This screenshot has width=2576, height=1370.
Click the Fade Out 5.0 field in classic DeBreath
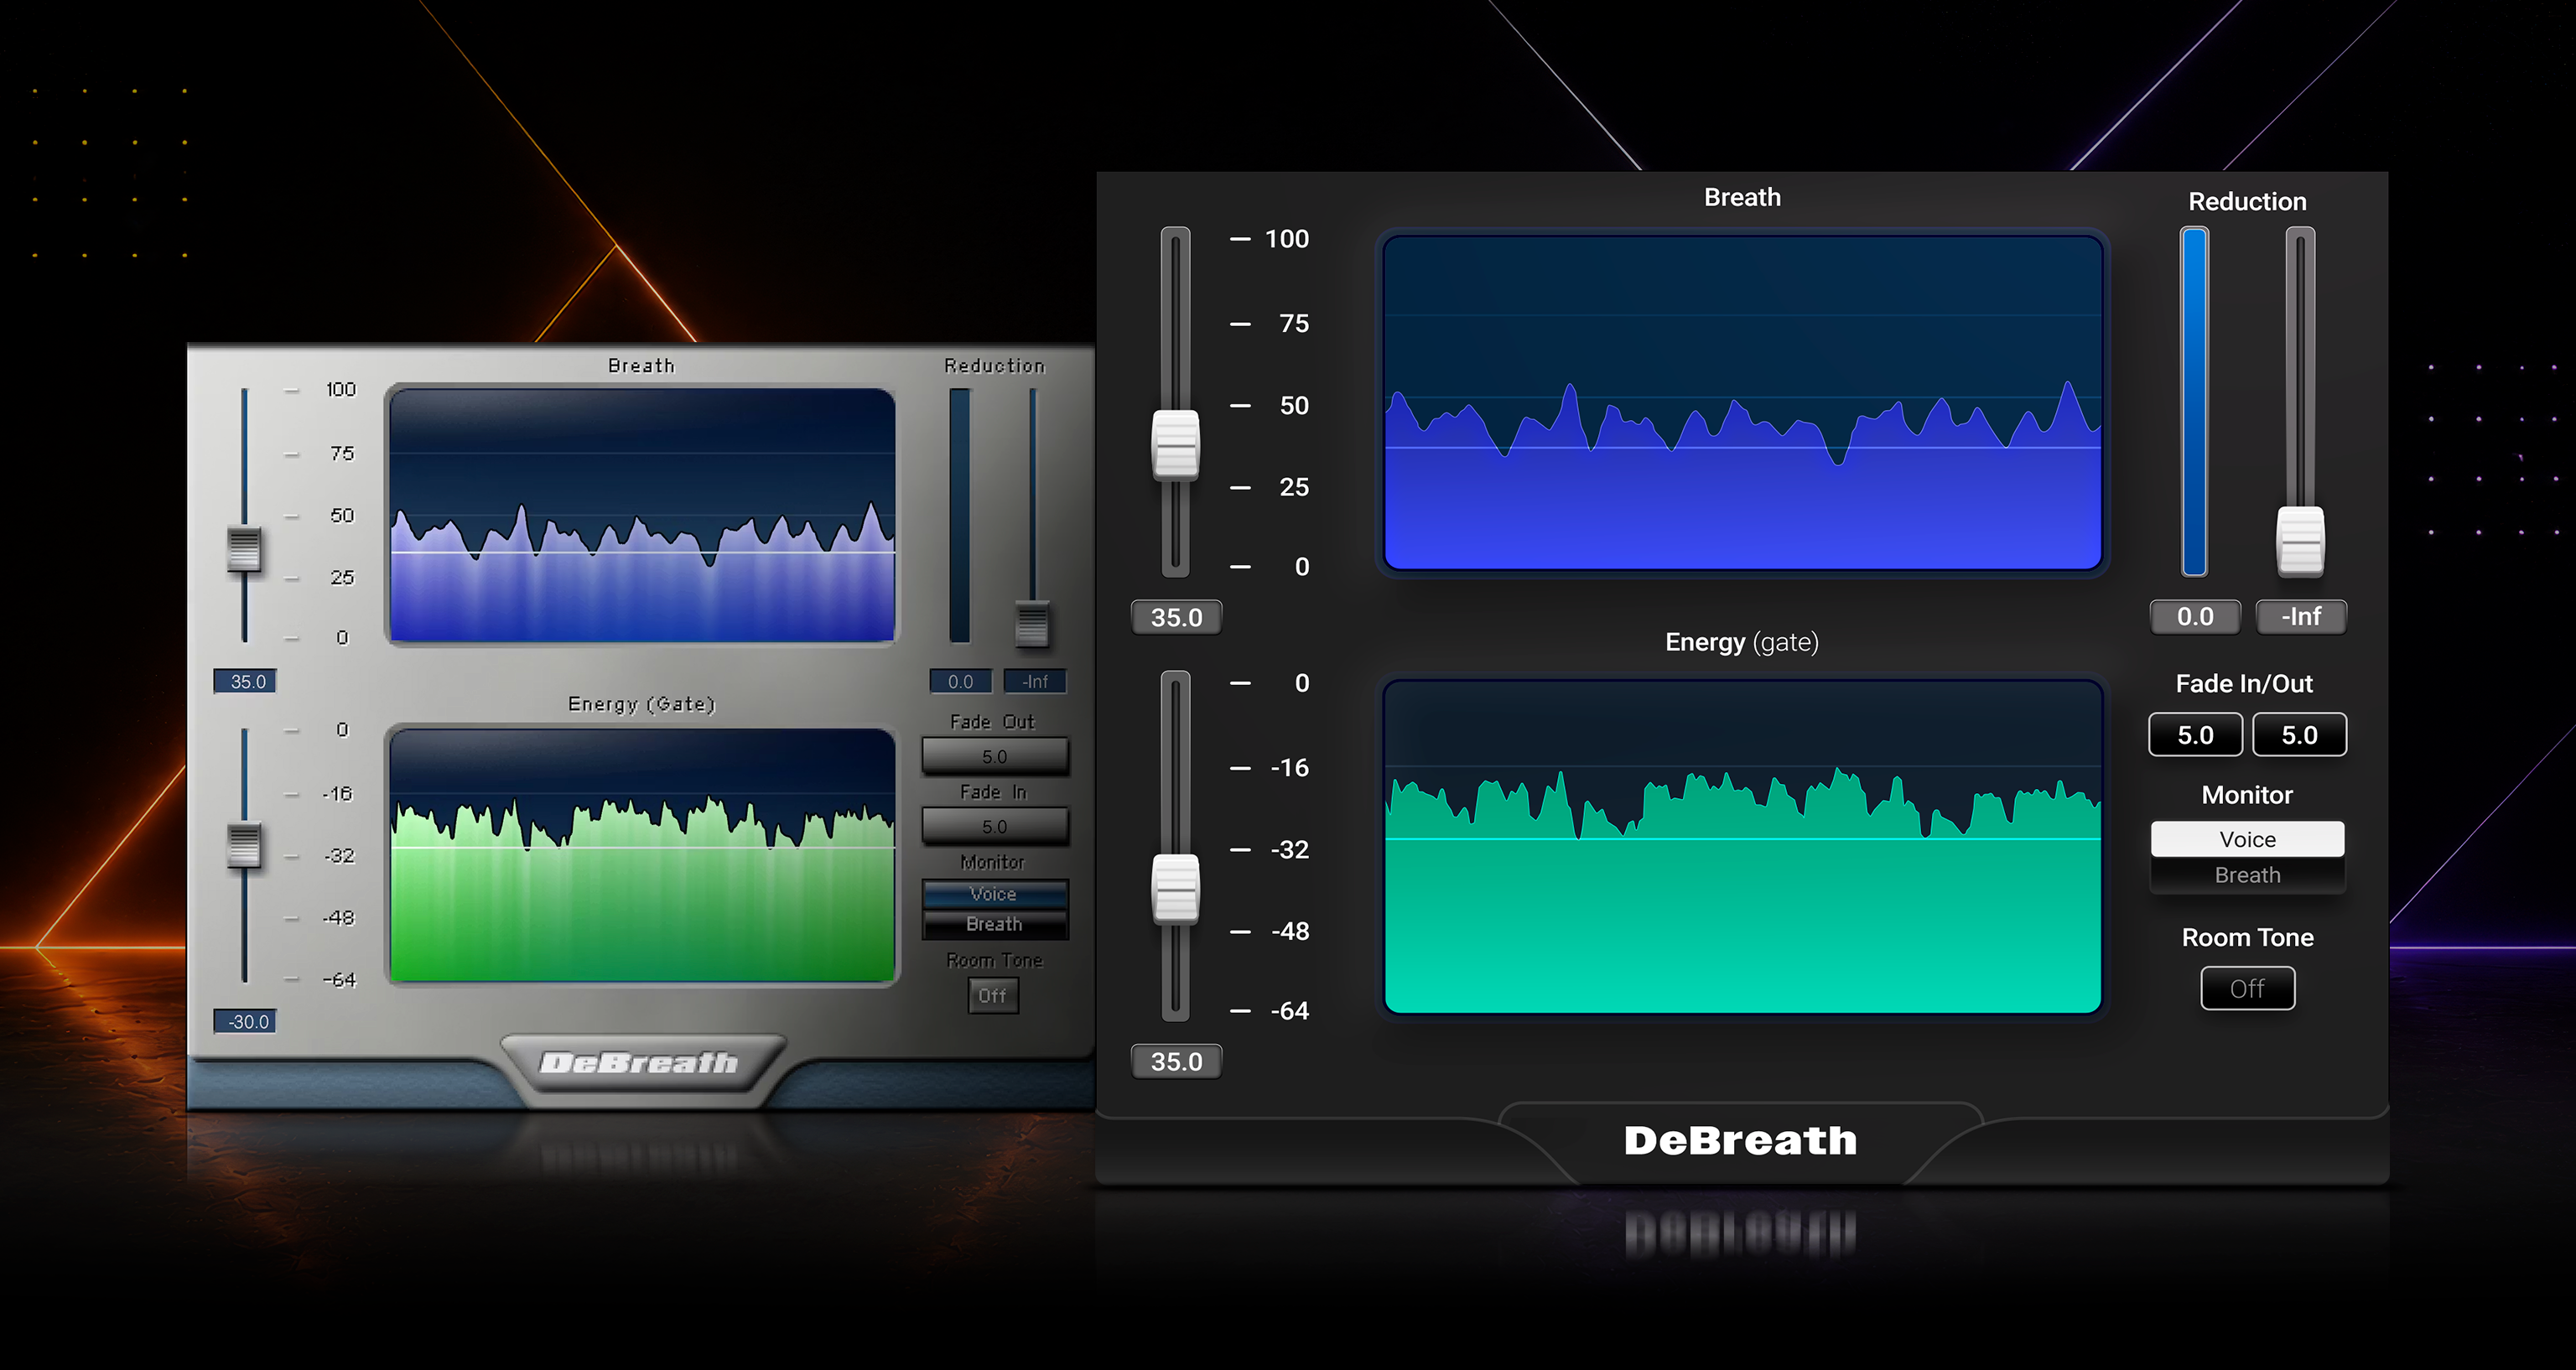pyautogui.click(x=995, y=756)
